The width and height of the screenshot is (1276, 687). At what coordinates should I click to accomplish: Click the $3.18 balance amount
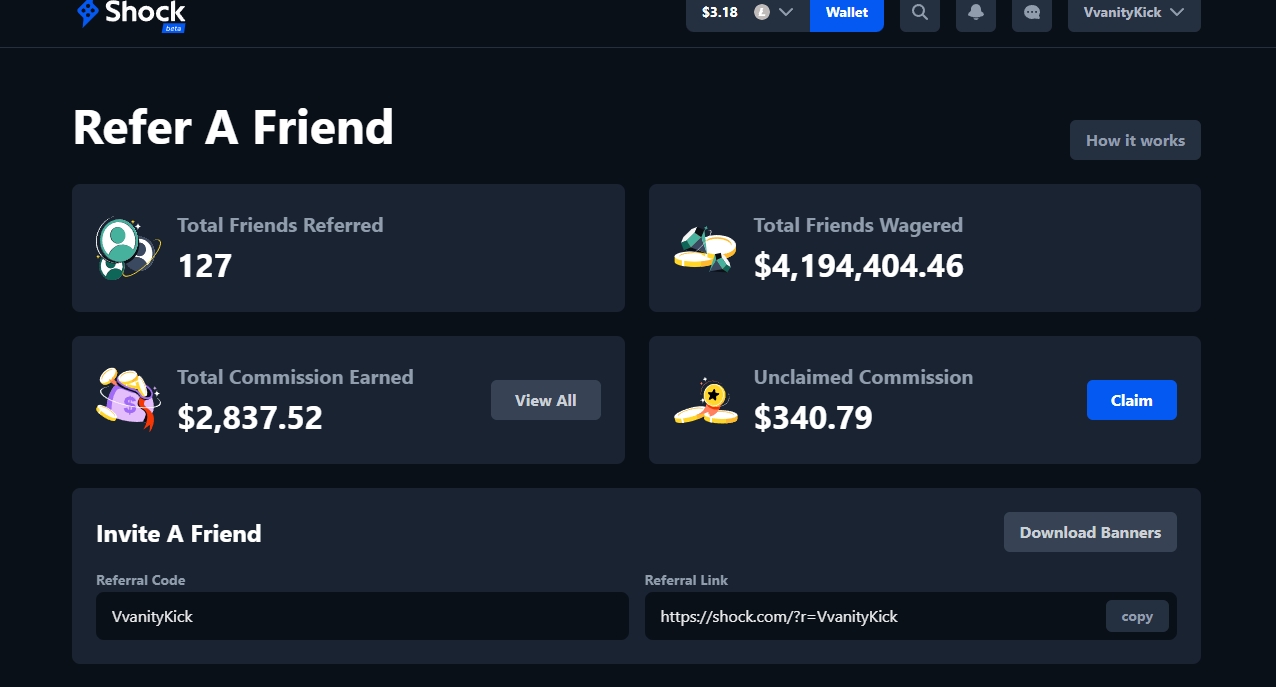720,13
